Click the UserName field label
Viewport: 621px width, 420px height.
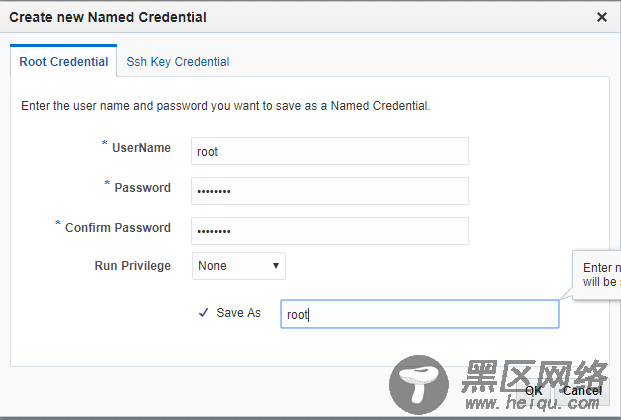click(141, 148)
